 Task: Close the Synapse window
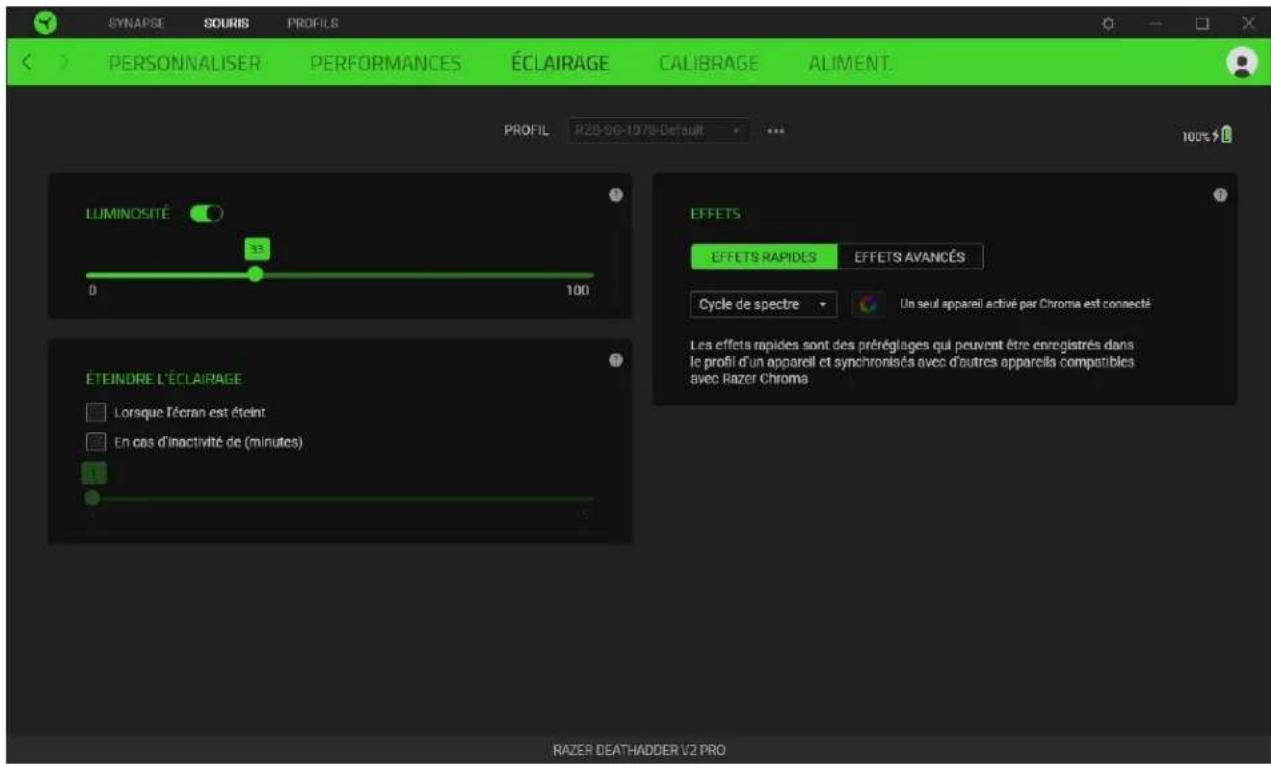coord(1248,22)
